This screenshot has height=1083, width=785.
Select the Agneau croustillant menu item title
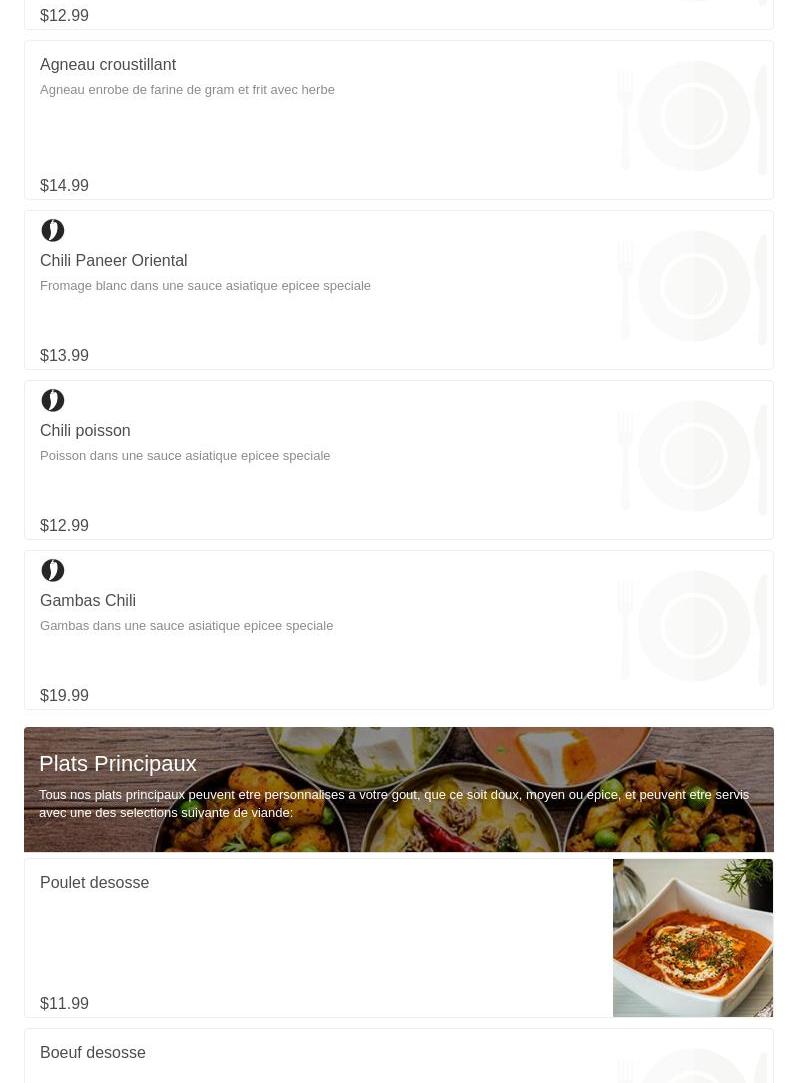(108, 64)
